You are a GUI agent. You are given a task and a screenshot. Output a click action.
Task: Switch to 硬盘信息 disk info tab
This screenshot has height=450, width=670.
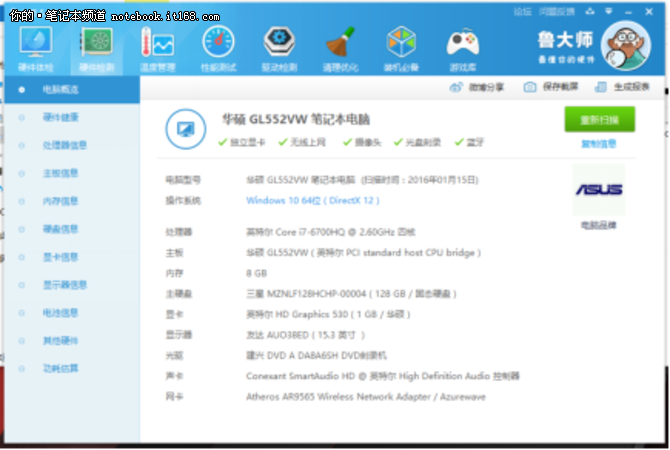[x=60, y=229]
